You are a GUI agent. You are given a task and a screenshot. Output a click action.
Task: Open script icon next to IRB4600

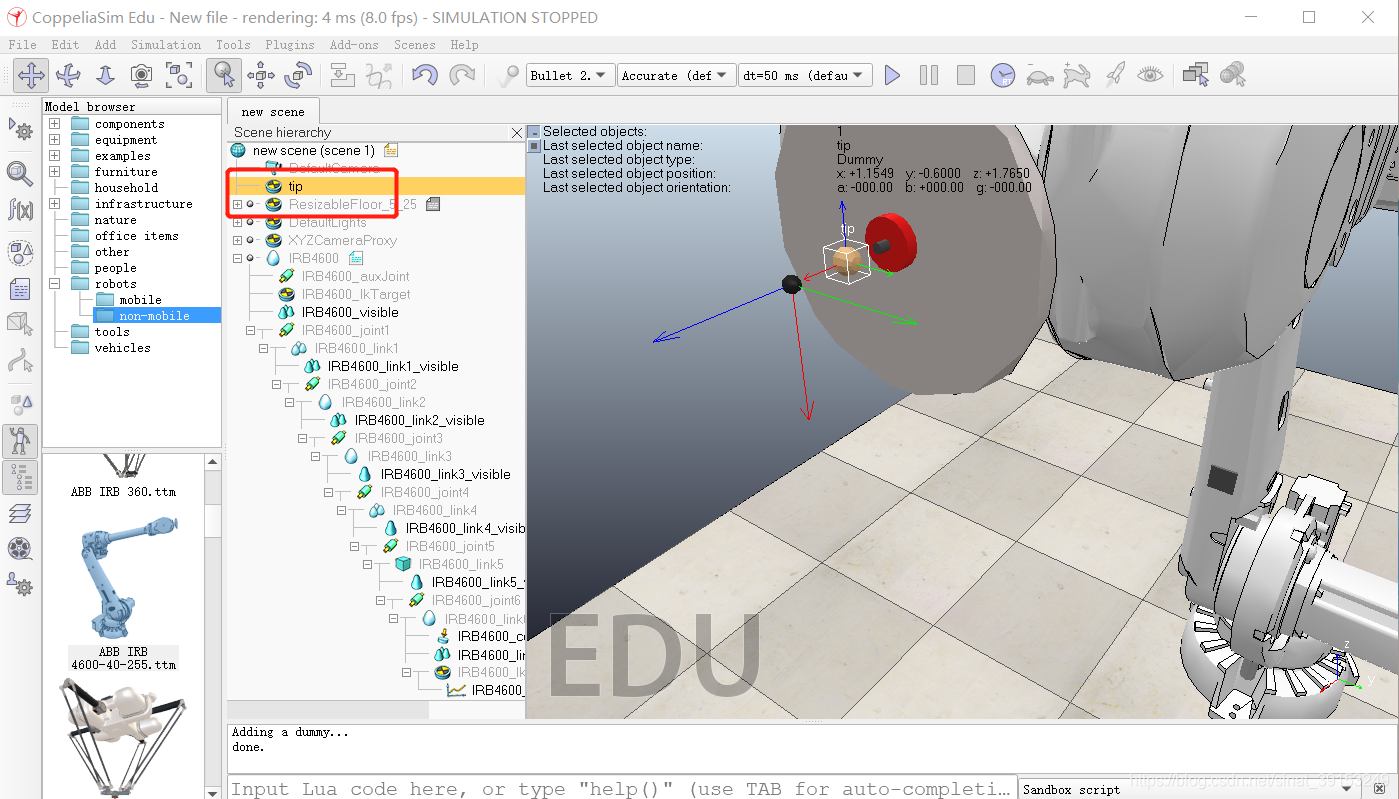point(356,258)
